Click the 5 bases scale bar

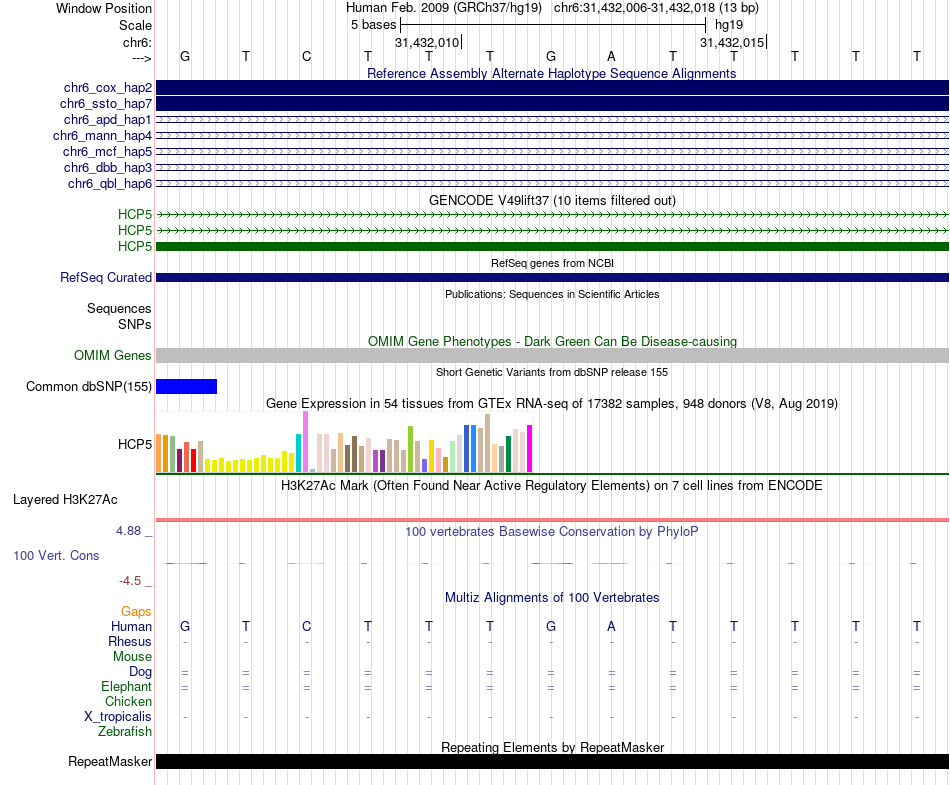click(x=553, y=25)
